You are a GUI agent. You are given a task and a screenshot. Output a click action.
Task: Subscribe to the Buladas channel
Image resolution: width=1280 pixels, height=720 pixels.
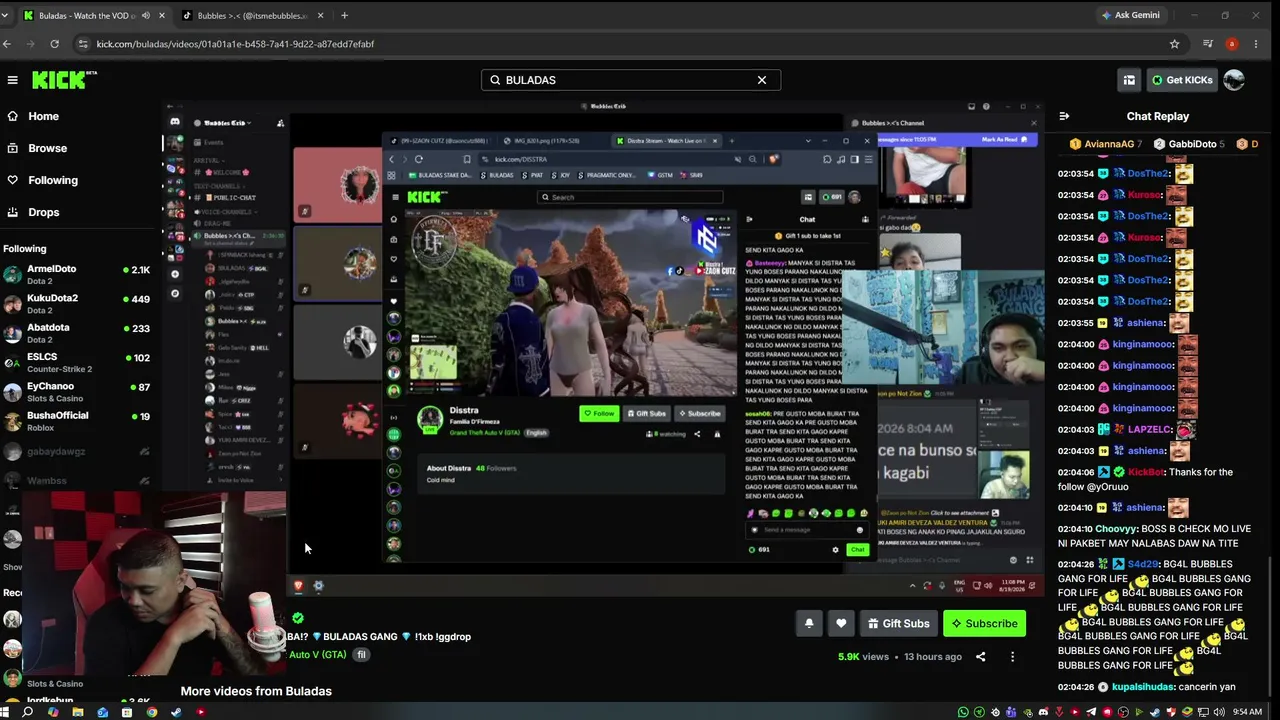pos(984,623)
